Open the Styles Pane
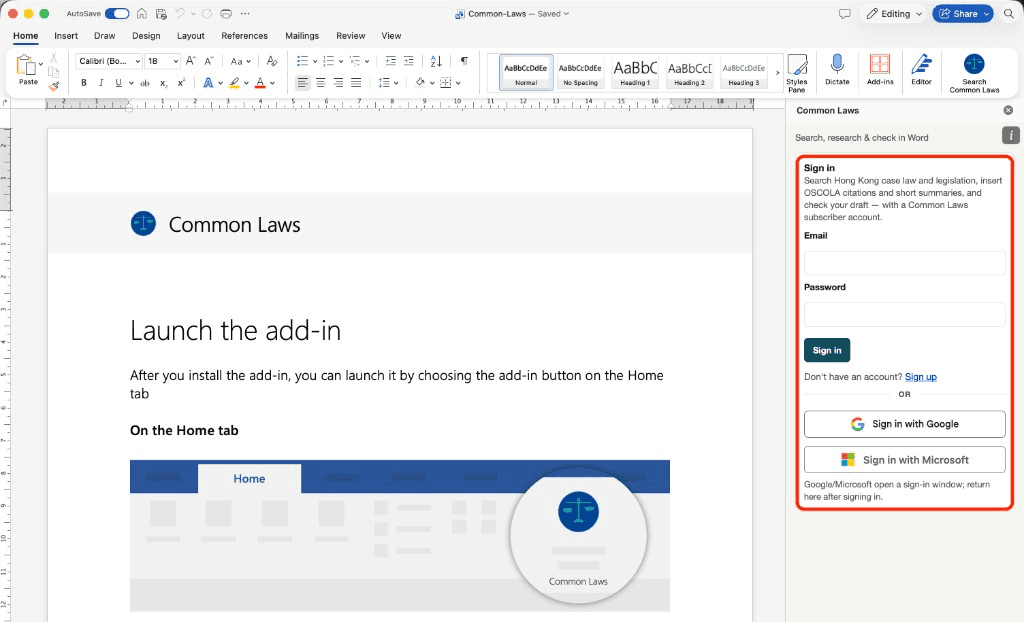 tap(797, 73)
